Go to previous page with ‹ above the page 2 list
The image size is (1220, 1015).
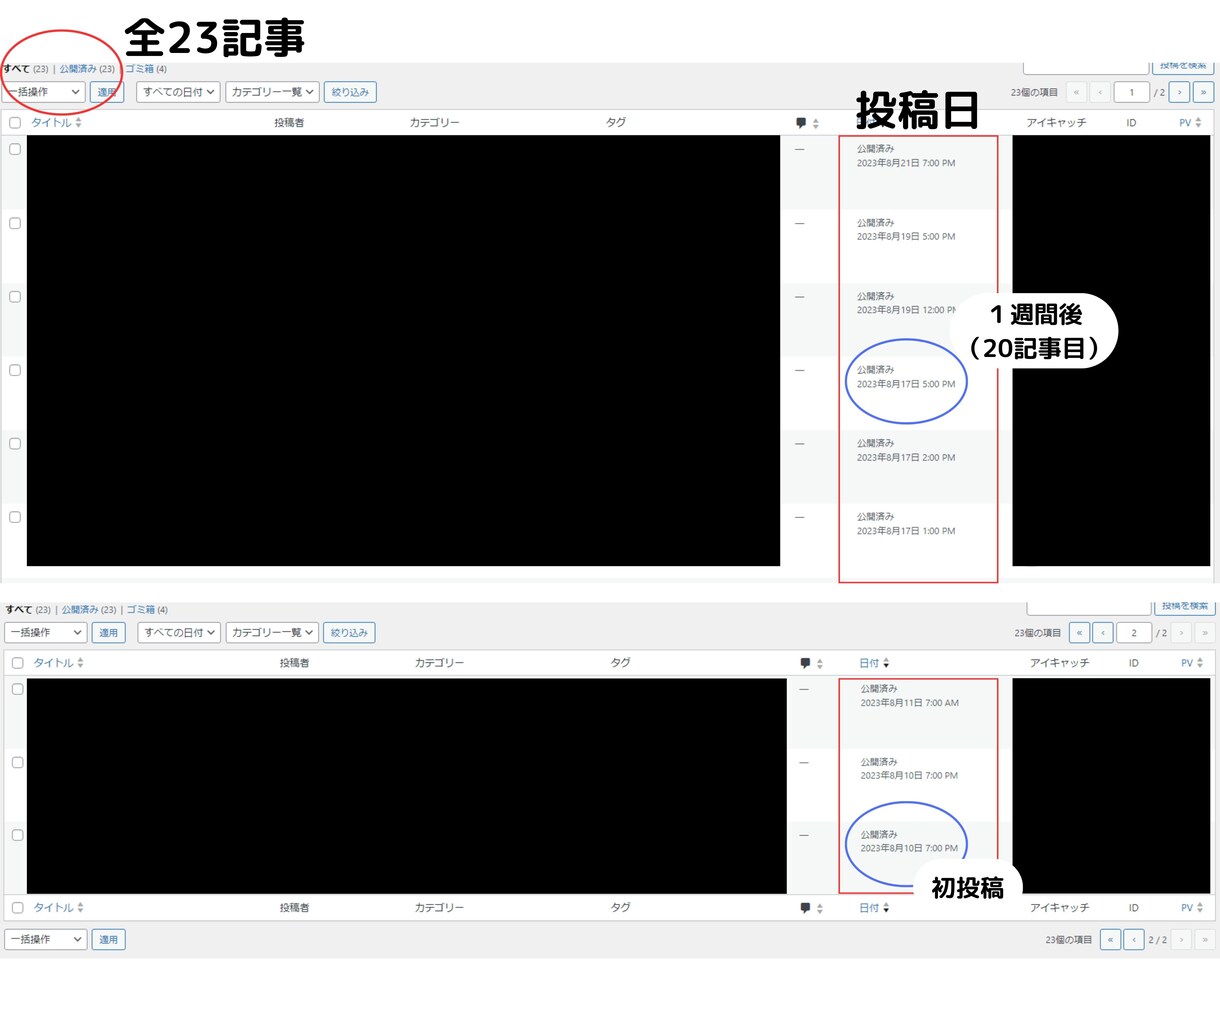(1103, 632)
